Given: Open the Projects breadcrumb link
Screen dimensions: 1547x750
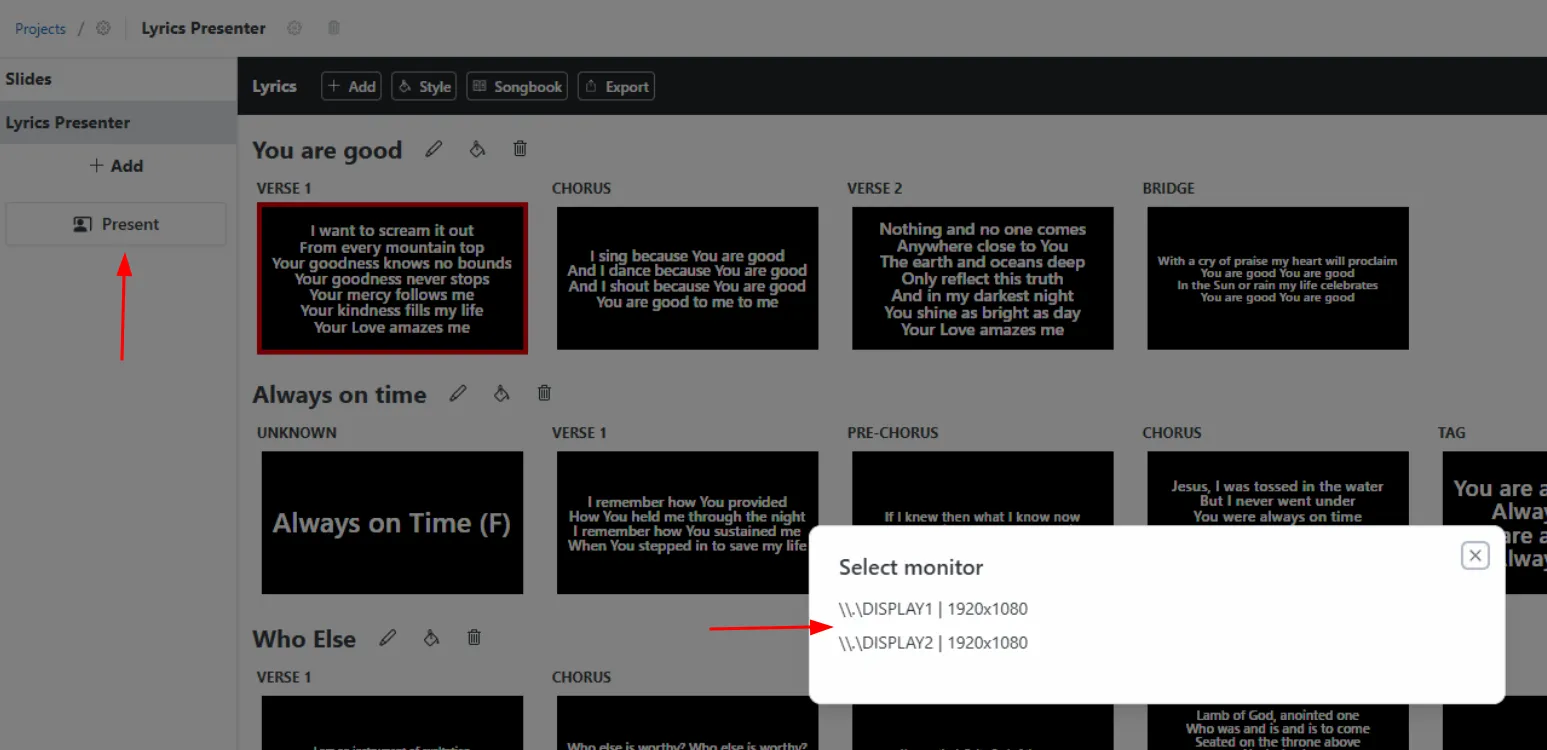Looking at the screenshot, I should tap(40, 29).
